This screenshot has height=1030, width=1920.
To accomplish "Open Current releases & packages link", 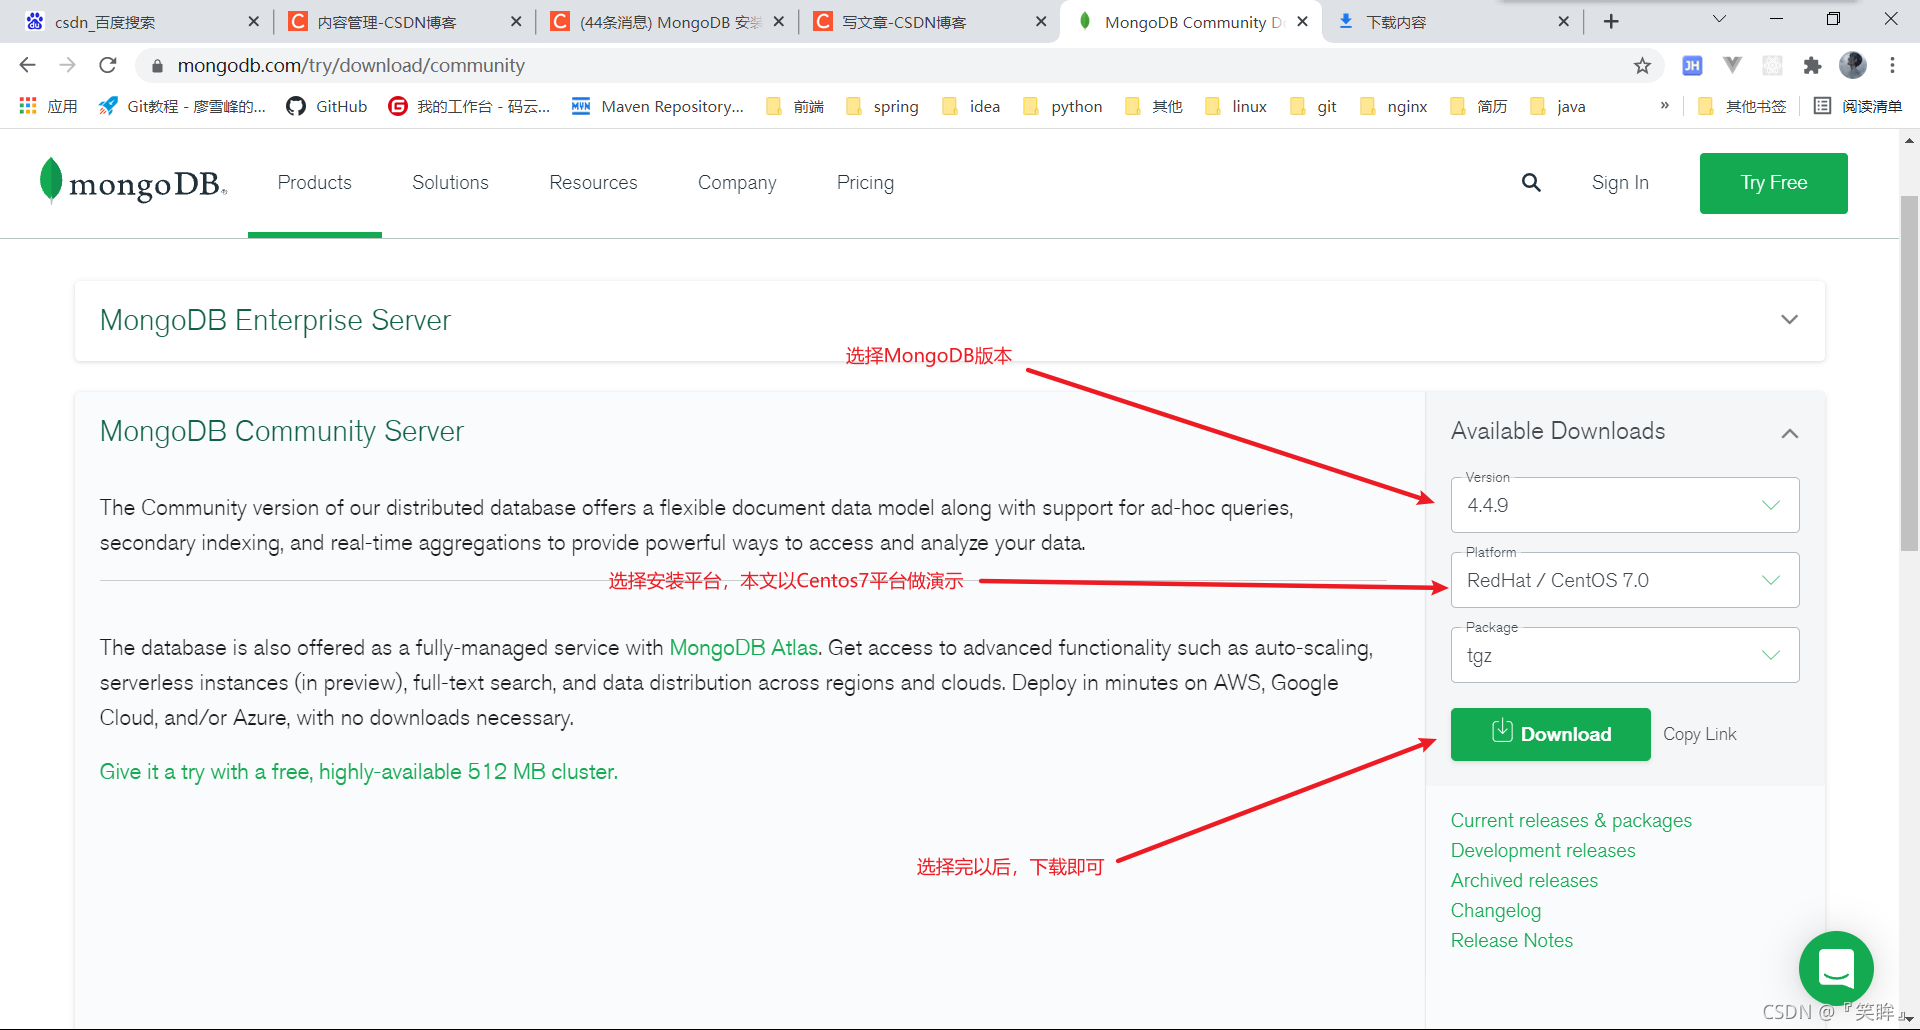I will click(1571, 820).
